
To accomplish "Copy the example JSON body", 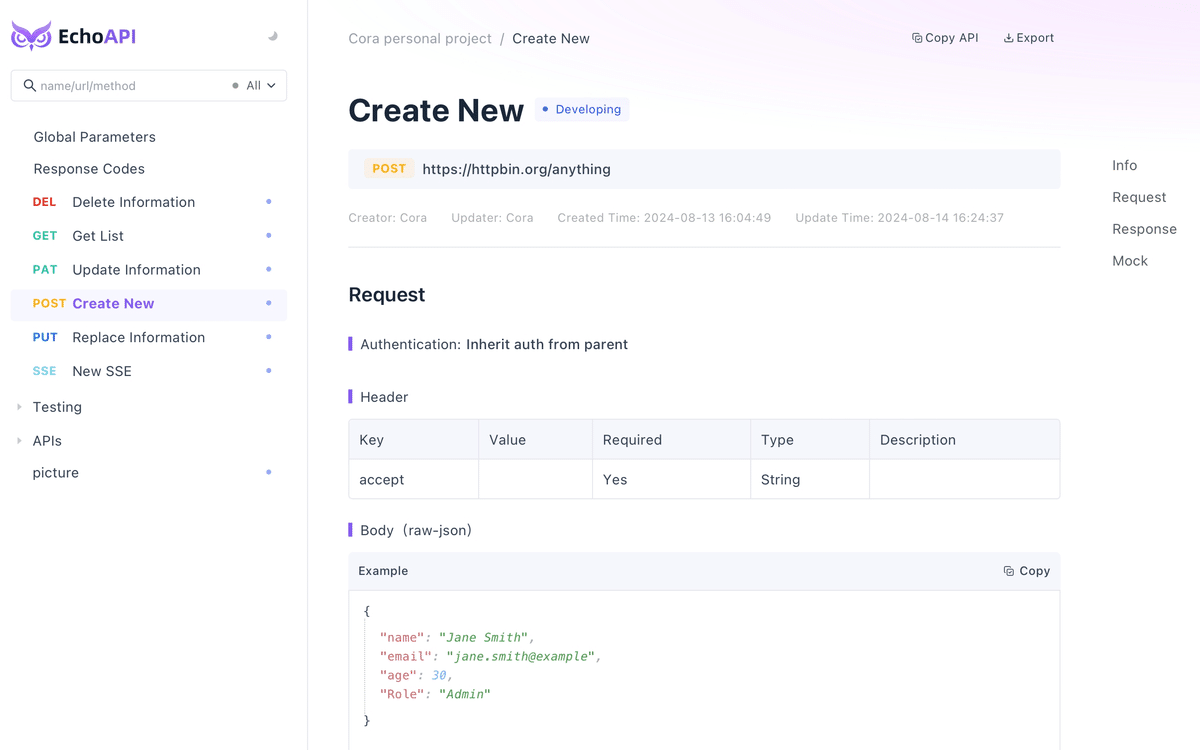I will pyautogui.click(x=1027, y=571).
